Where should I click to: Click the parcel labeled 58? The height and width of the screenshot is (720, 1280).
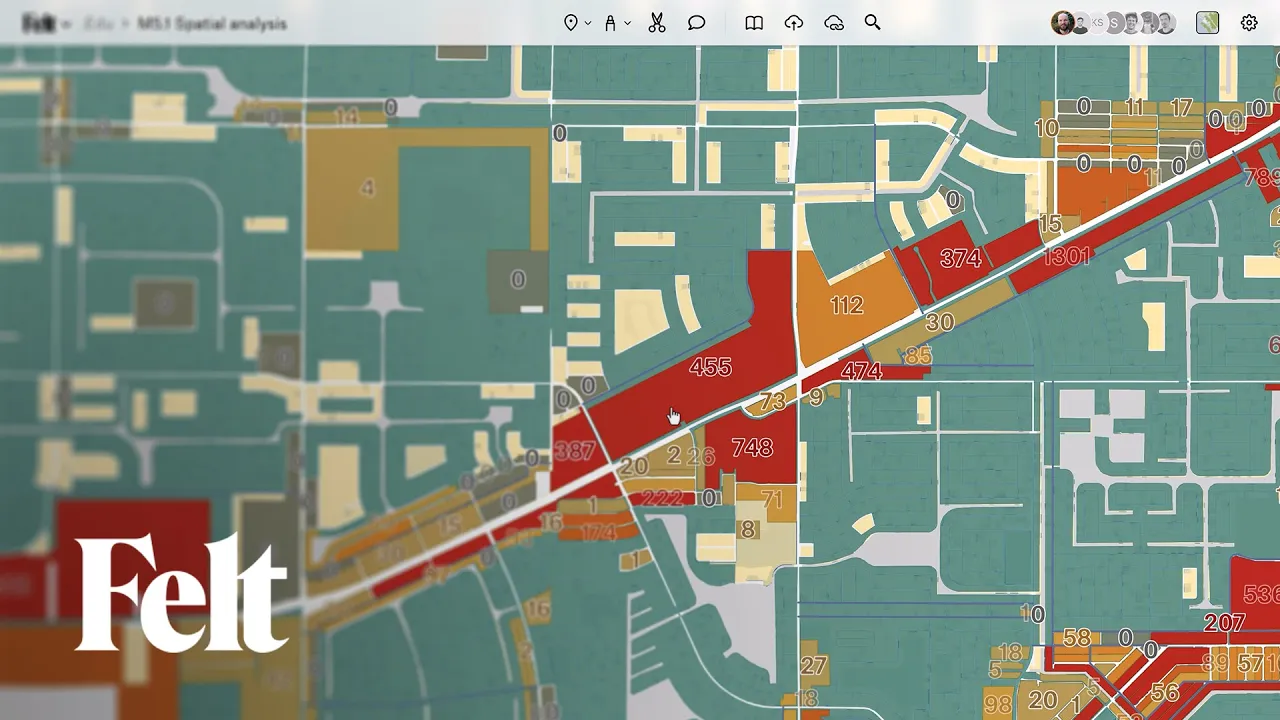tap(1077, 637)
